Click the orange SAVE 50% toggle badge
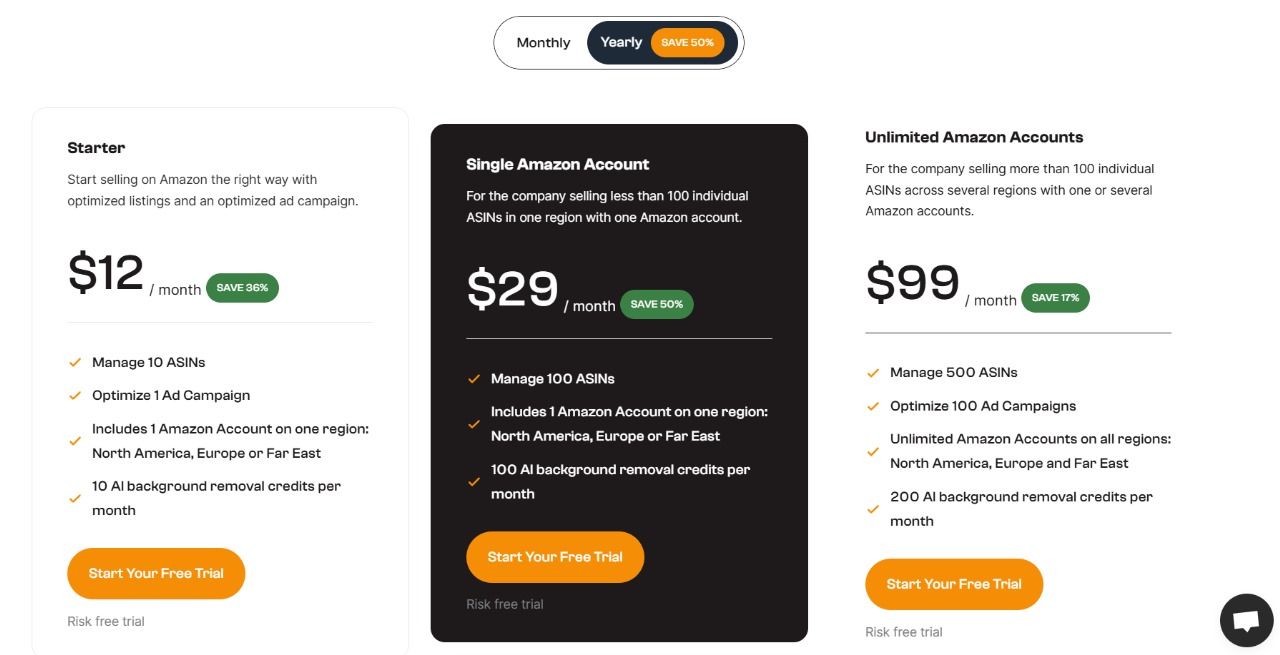Image resolution: width=1280 pixels, height=655 pixels. point(688,43)
